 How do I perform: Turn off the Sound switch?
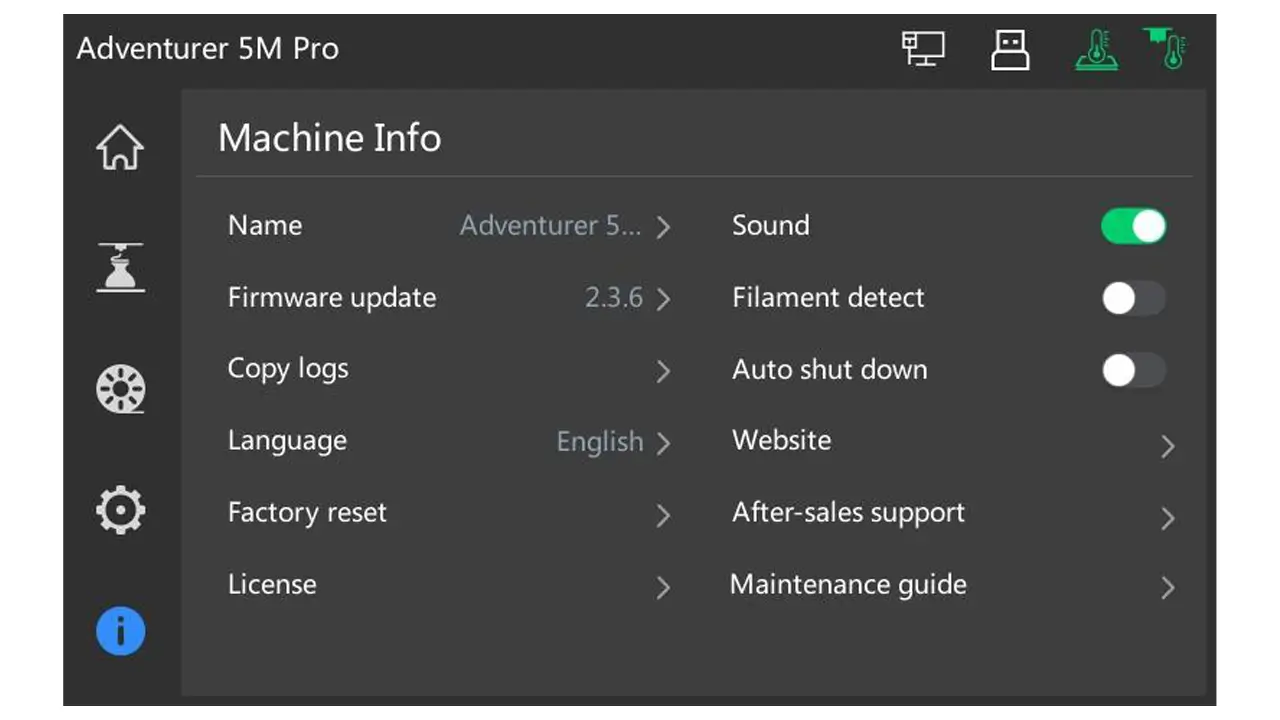[1133, 226]
